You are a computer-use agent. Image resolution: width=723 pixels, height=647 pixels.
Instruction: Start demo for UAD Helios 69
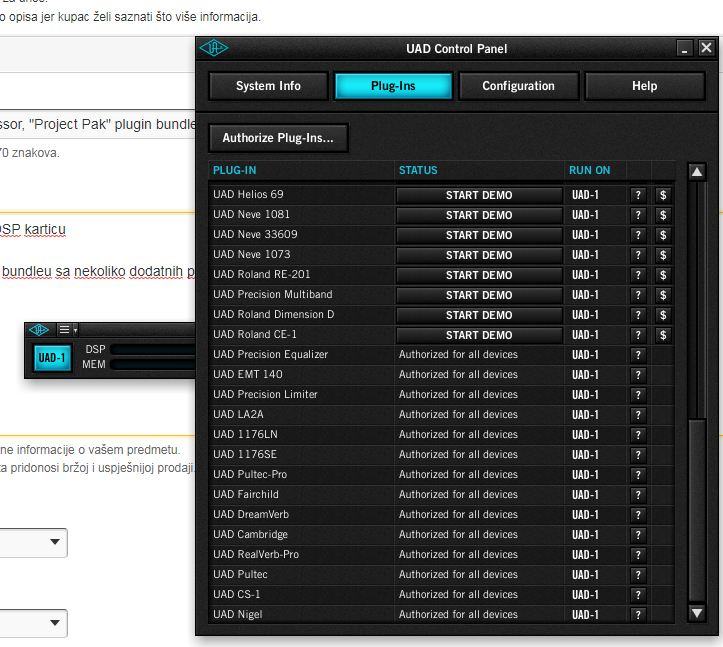point(479,195)
